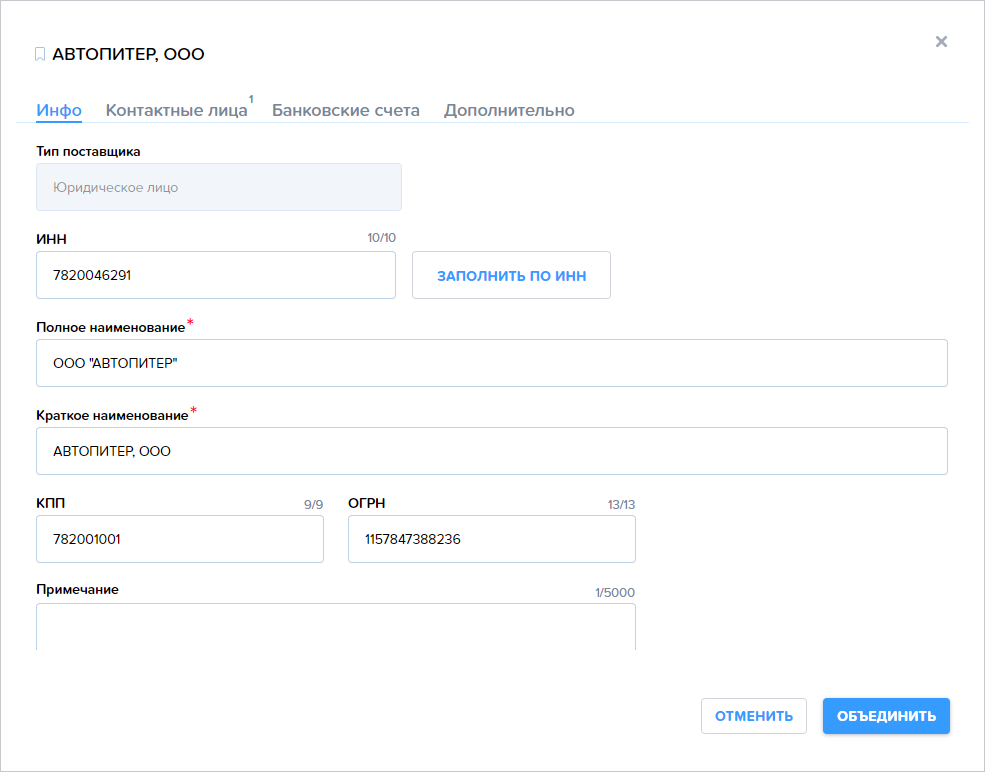Image resolution: width=985 pixels, height=772 pixels.
Task: Switch to the Инфо tab
Action: 59,110
